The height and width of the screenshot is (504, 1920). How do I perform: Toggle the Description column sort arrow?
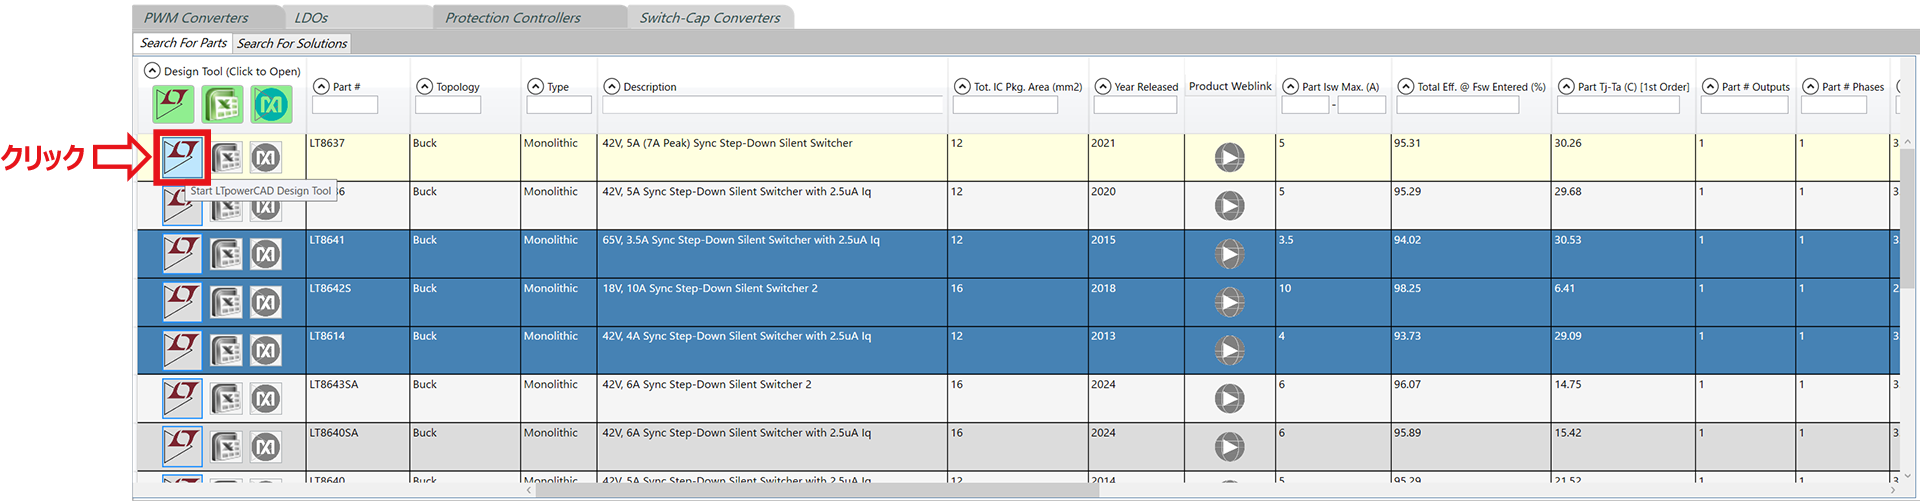pos(612,87)
